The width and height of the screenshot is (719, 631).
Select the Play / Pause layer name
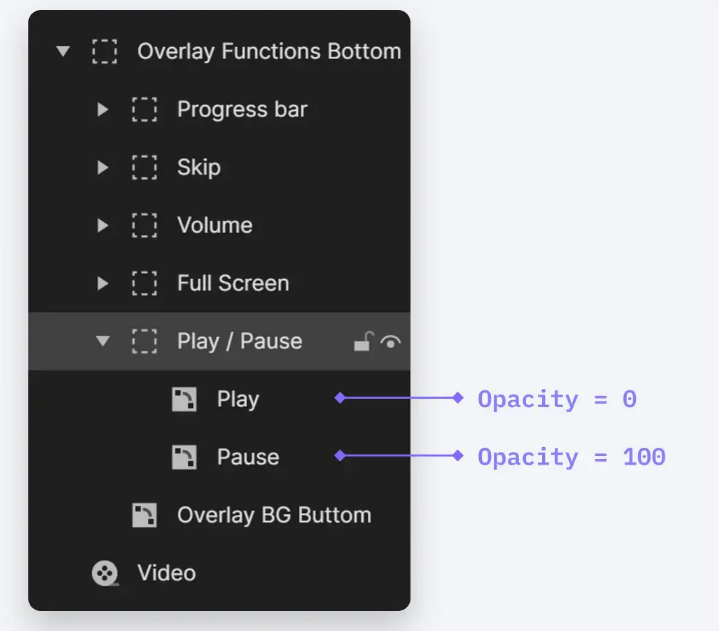(239, 342)
